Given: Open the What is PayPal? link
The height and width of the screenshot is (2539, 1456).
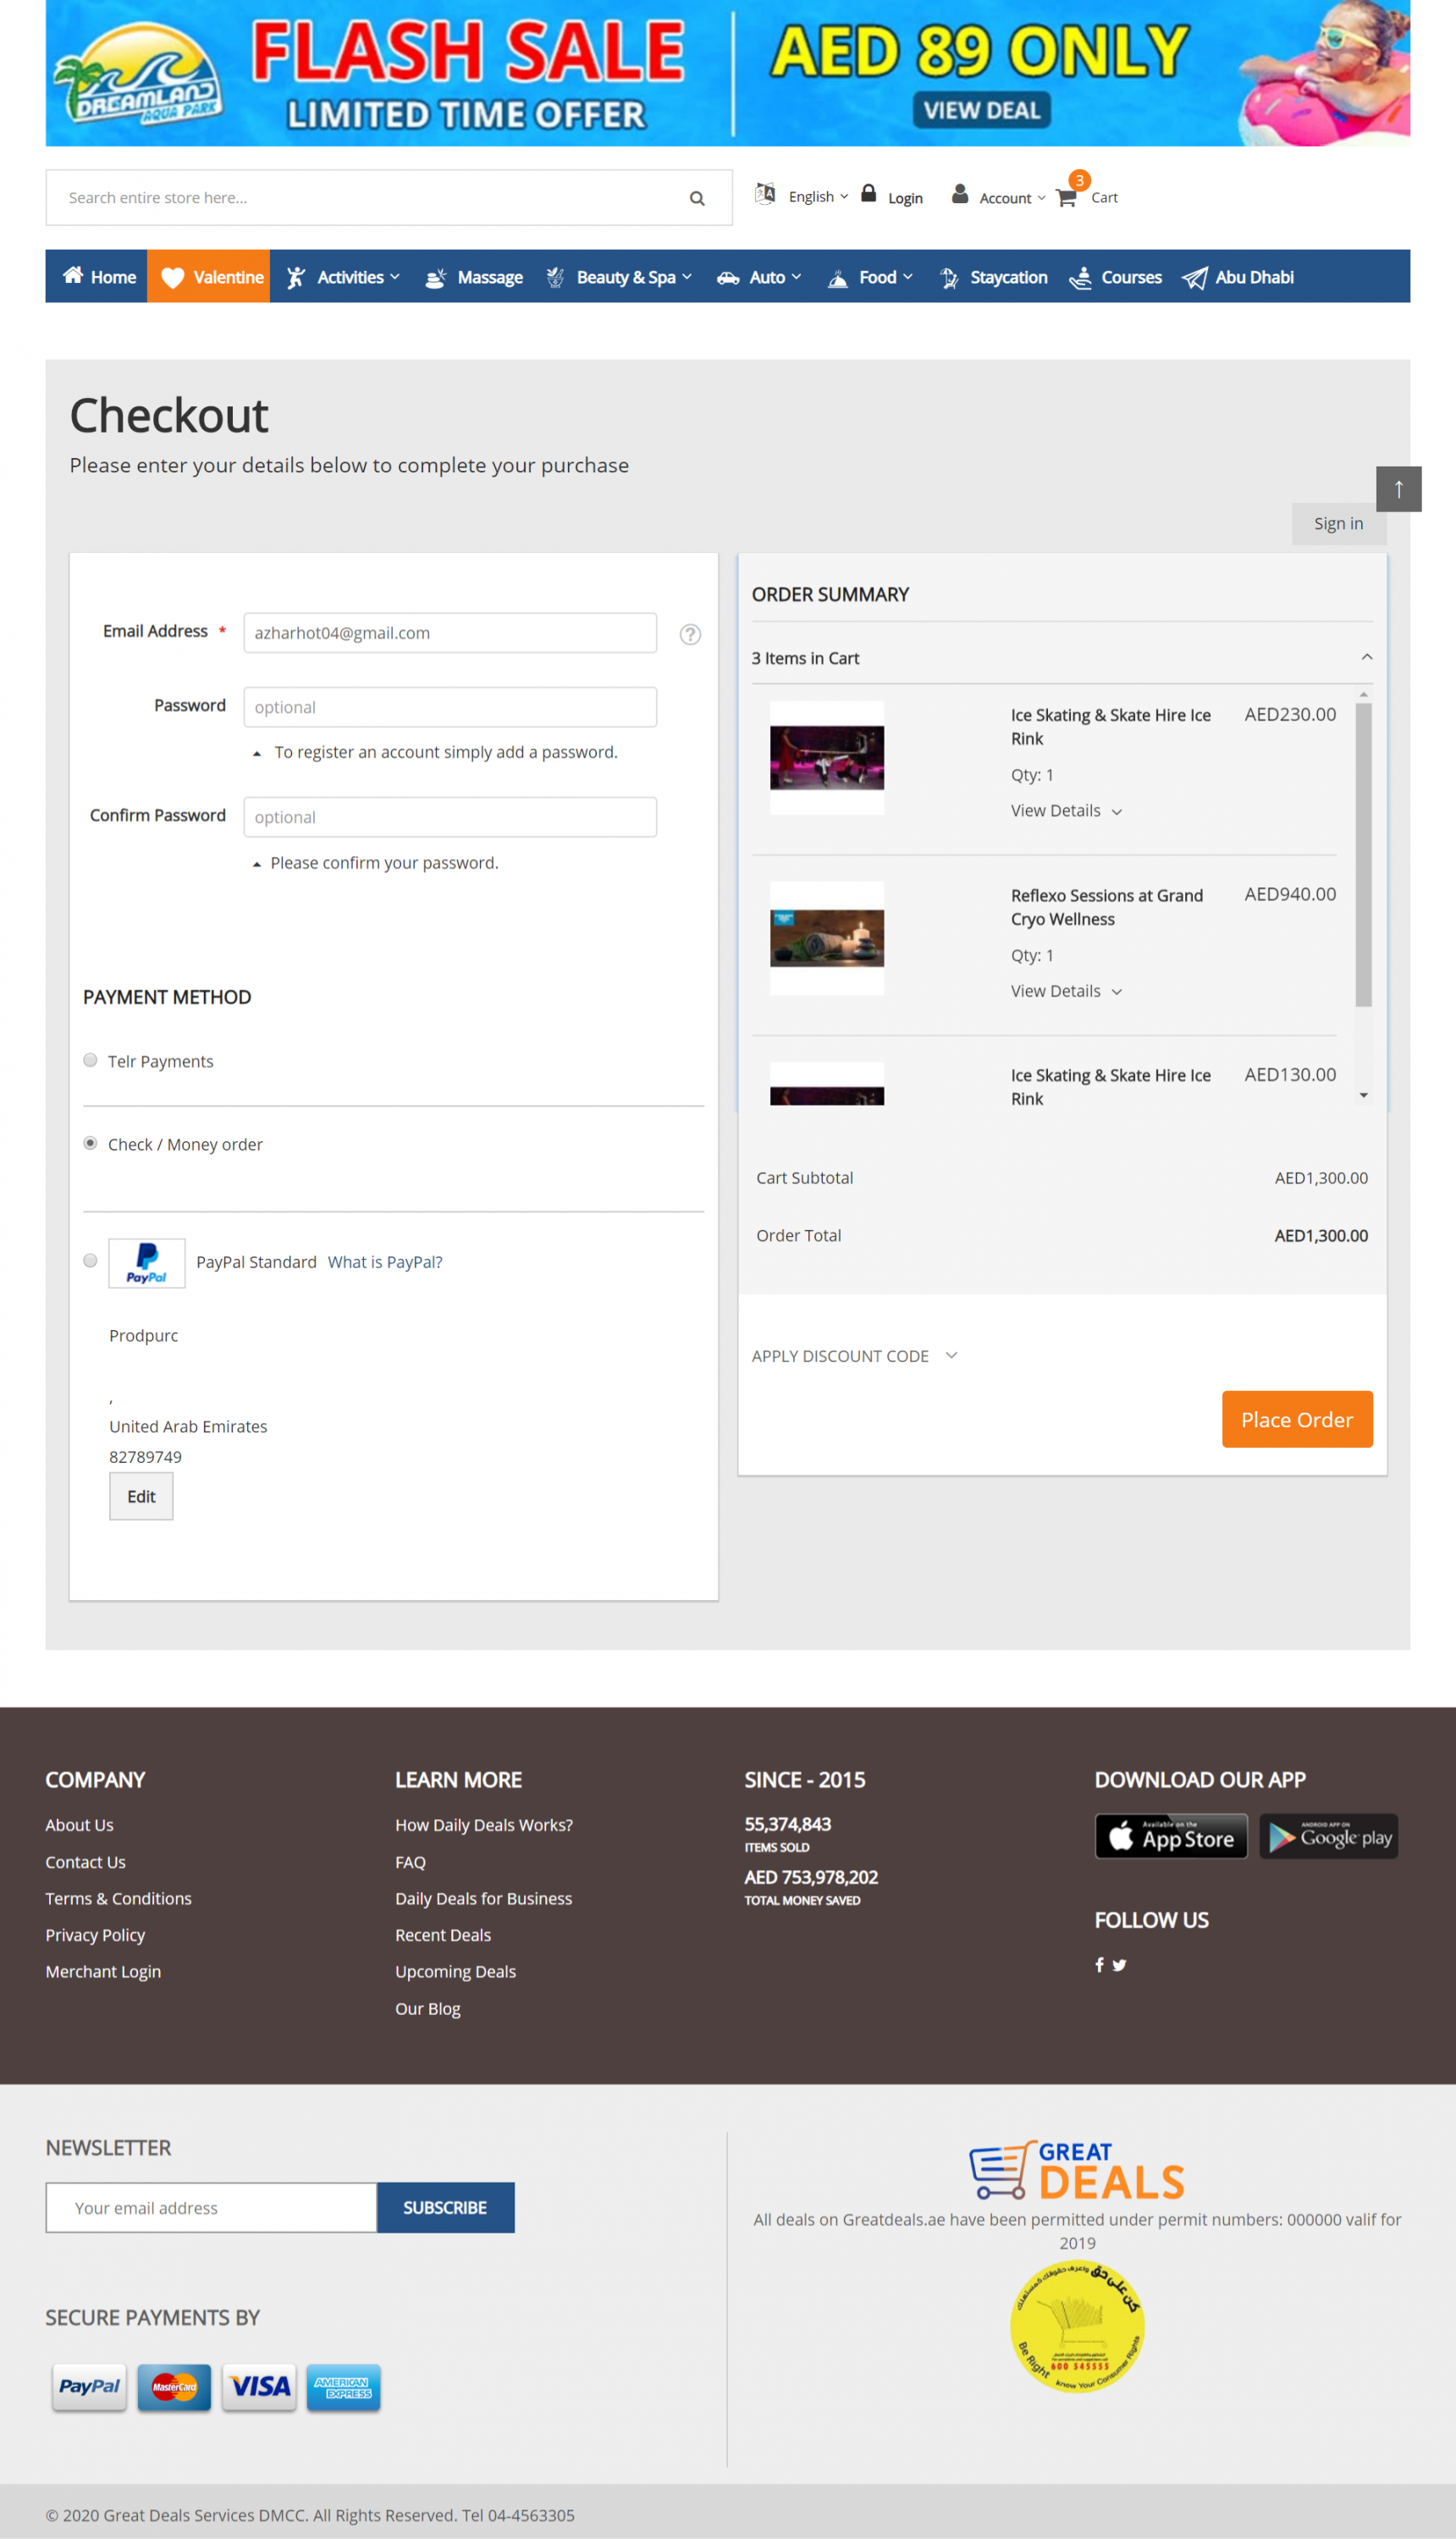Looking at the screenshot, I should pyautogui.click(x=385, y=1262).
